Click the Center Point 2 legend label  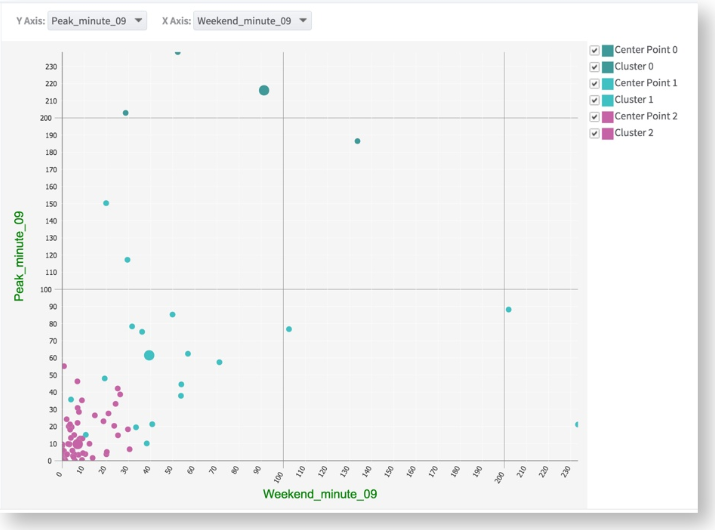tap(646, 116)
